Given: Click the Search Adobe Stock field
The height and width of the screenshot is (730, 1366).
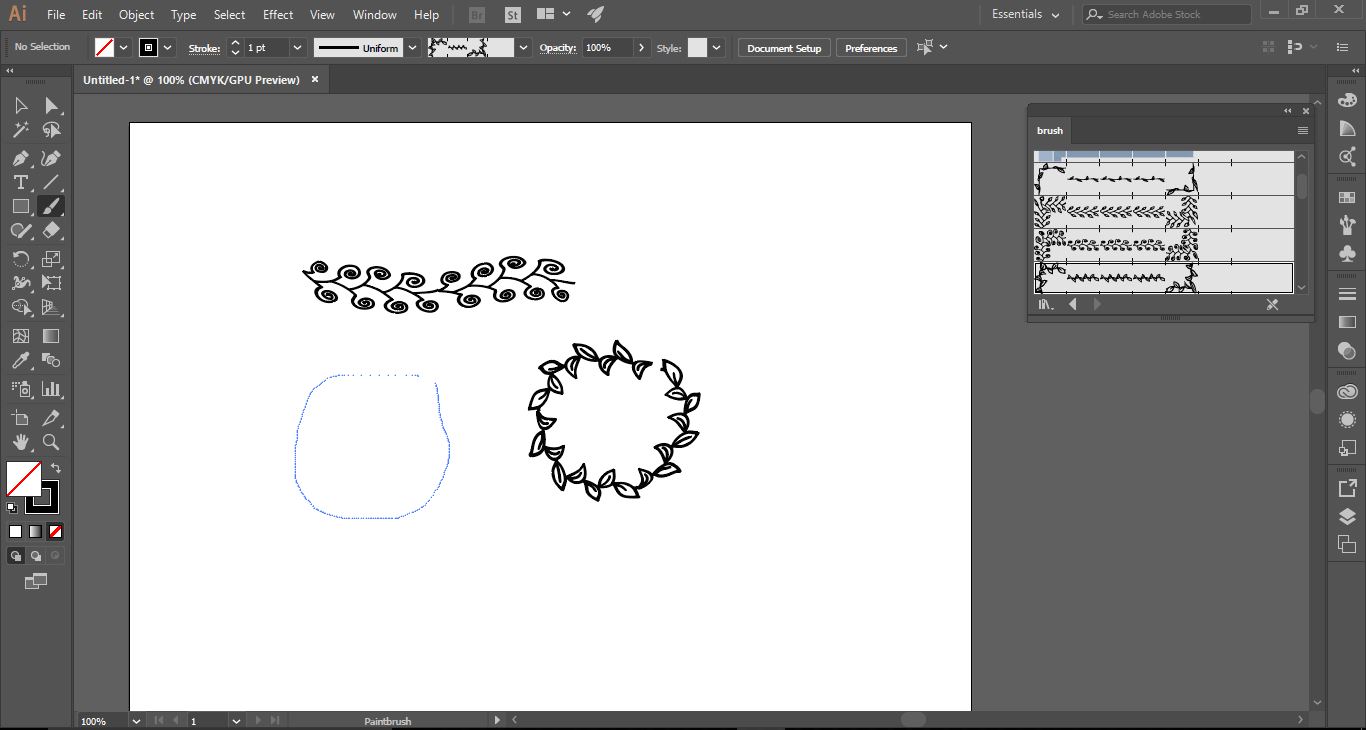Looking at the screenshot, I should (1167, 15).
